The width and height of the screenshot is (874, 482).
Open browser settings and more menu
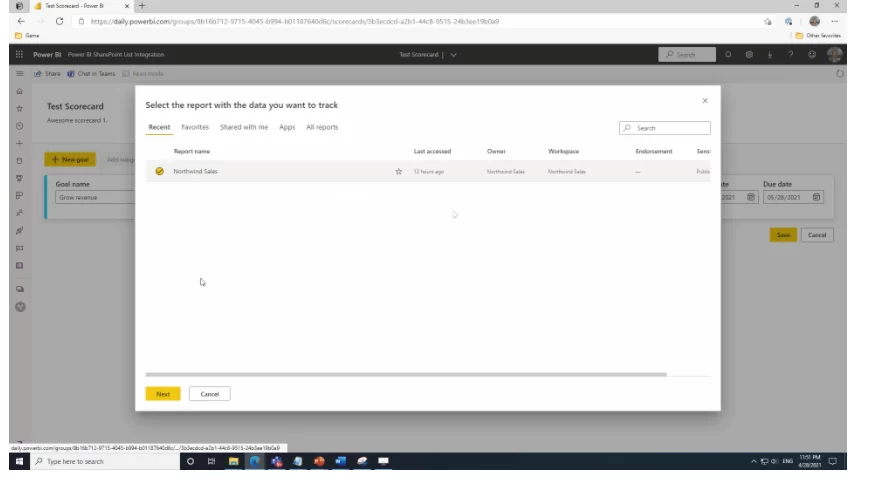click(x=834, y=22)
